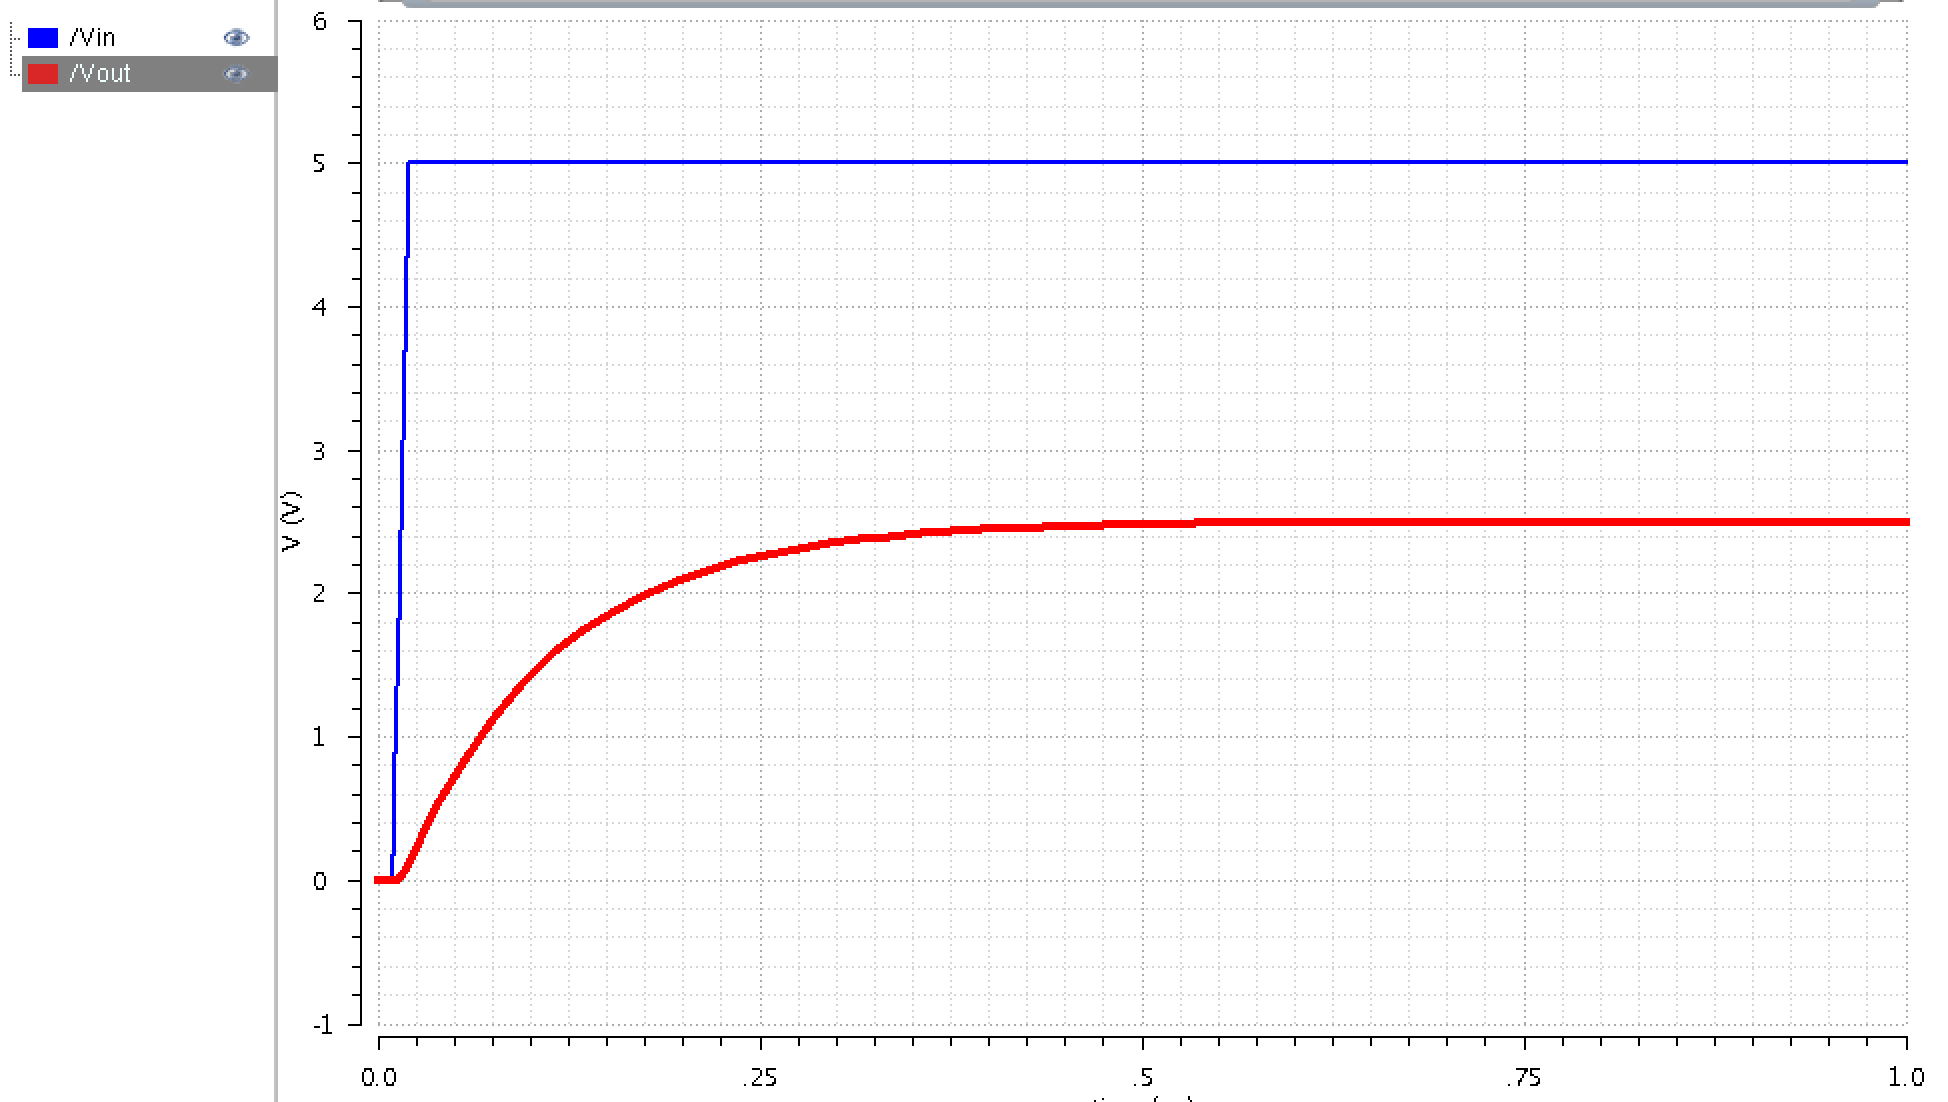Click the .25 tick label on x-axis
1948x1102 pixels.
pyautogui.click(x=760, y=1078)
